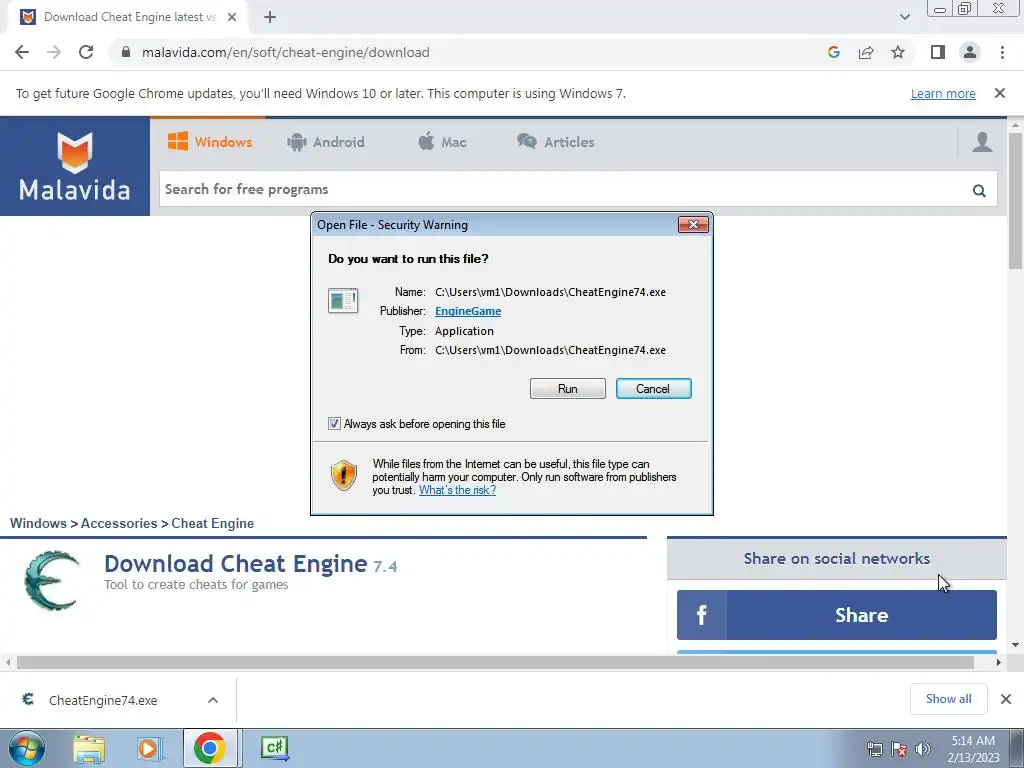
Task: Click the network tray icon
Action: pyautogui.click(x=874, y=749)
